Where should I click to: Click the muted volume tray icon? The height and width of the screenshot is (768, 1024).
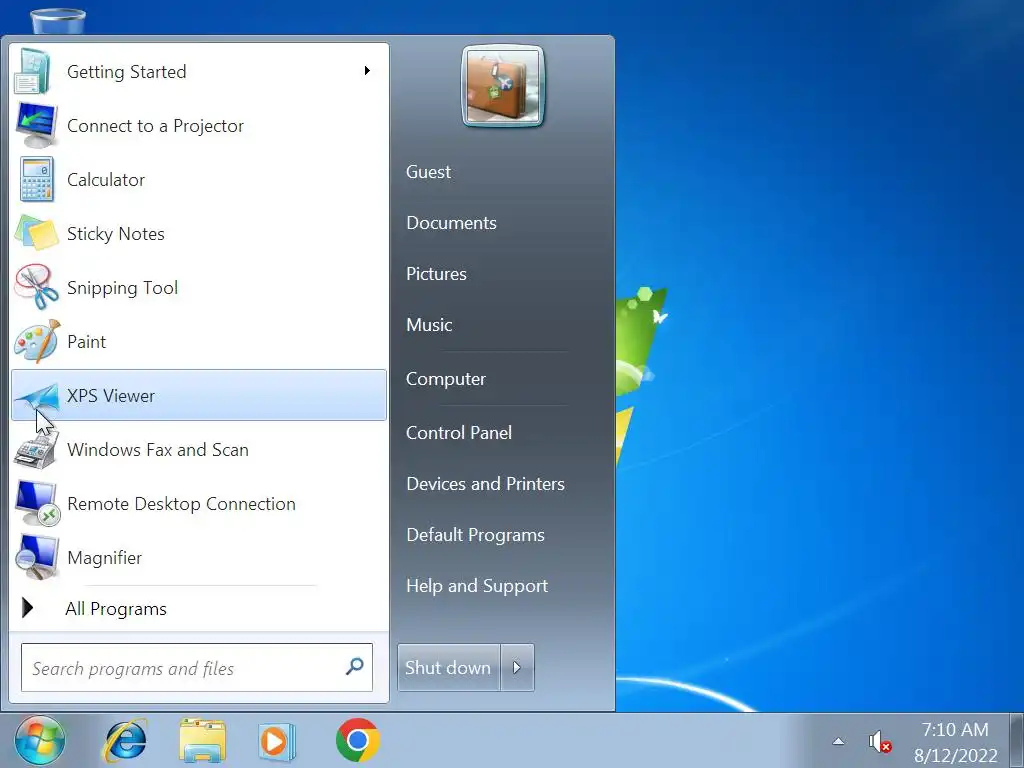879,742
